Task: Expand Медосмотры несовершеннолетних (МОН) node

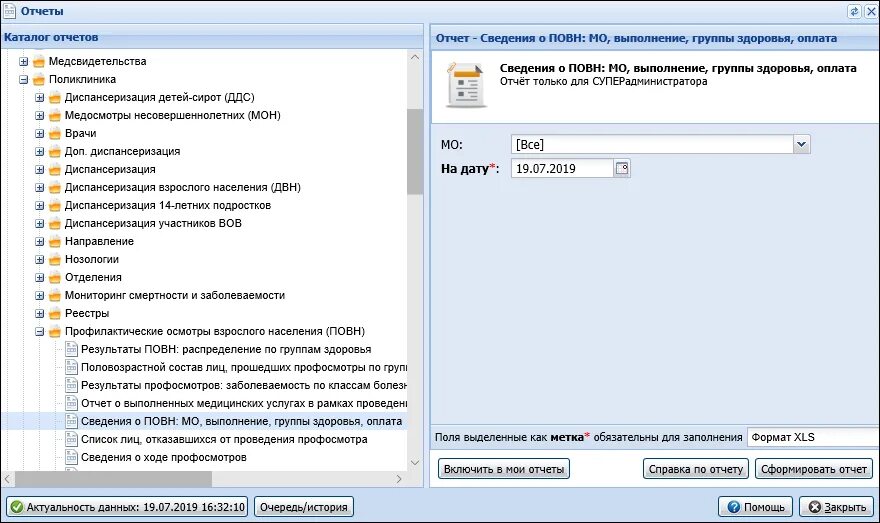Action: (39, 115)
